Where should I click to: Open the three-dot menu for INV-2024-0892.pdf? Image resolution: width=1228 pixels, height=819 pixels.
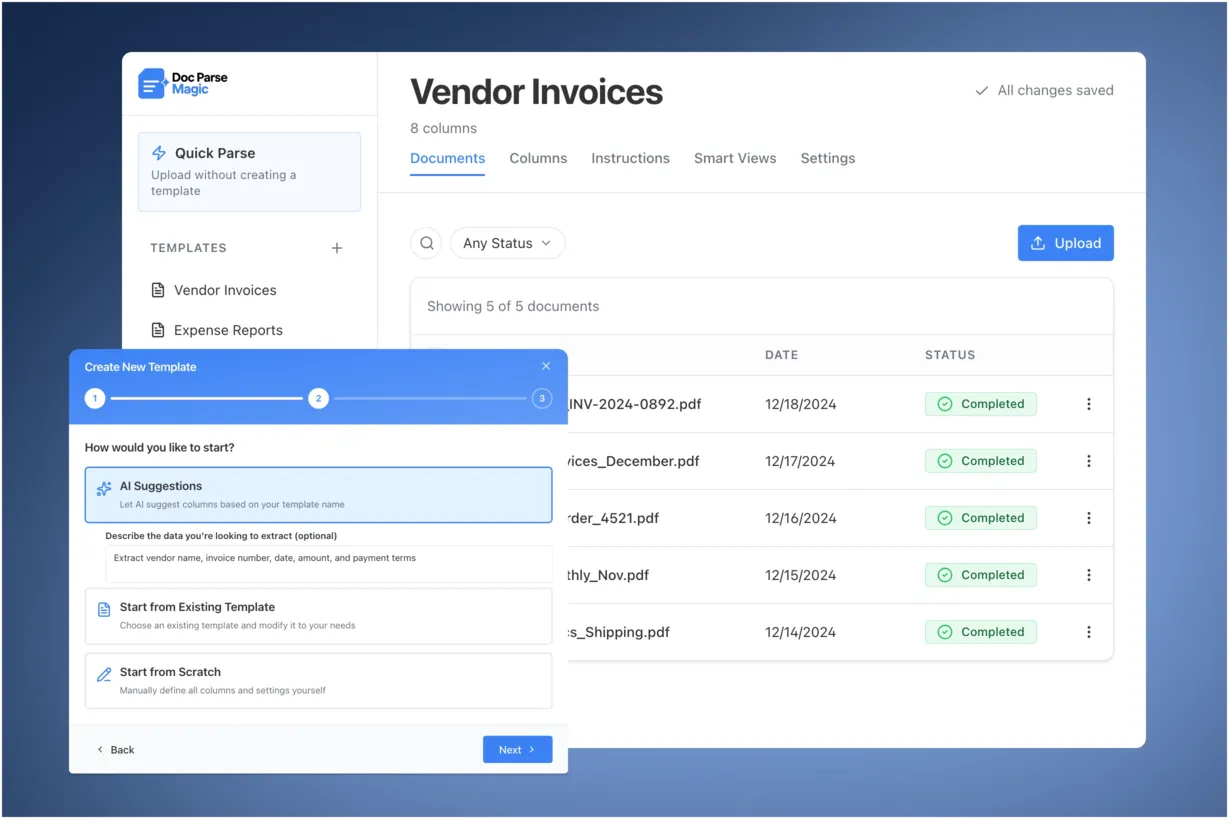pos(1088,404)
